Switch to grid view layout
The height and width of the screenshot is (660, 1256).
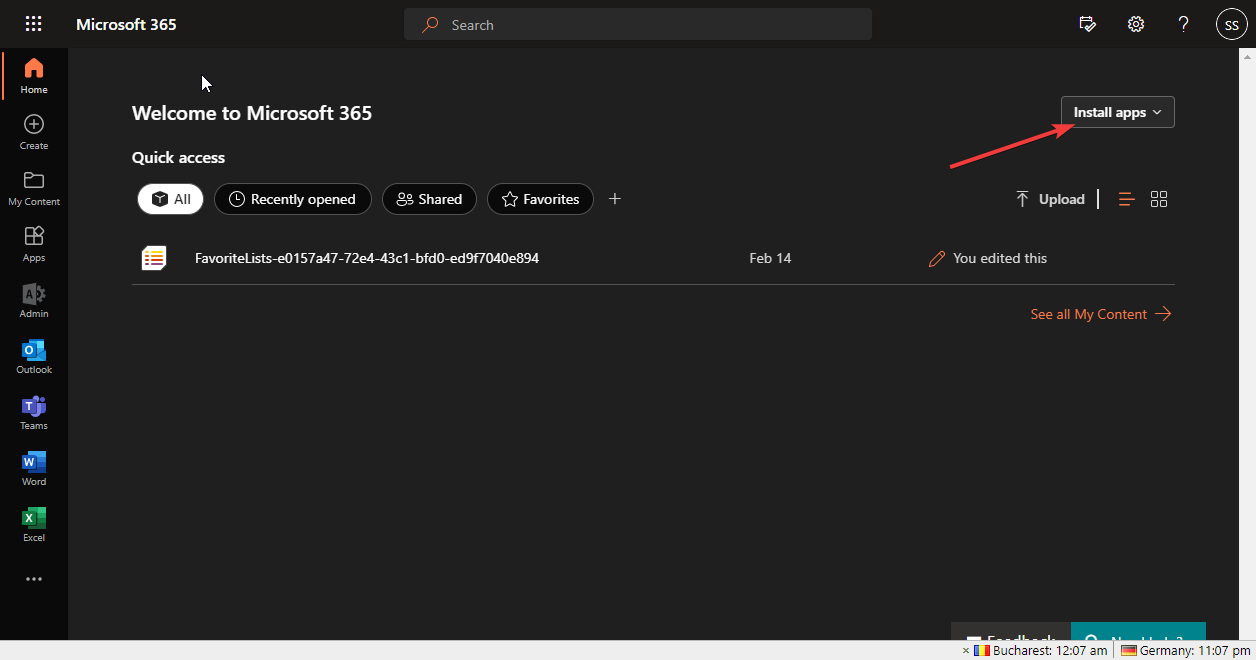pos(1159,199)
